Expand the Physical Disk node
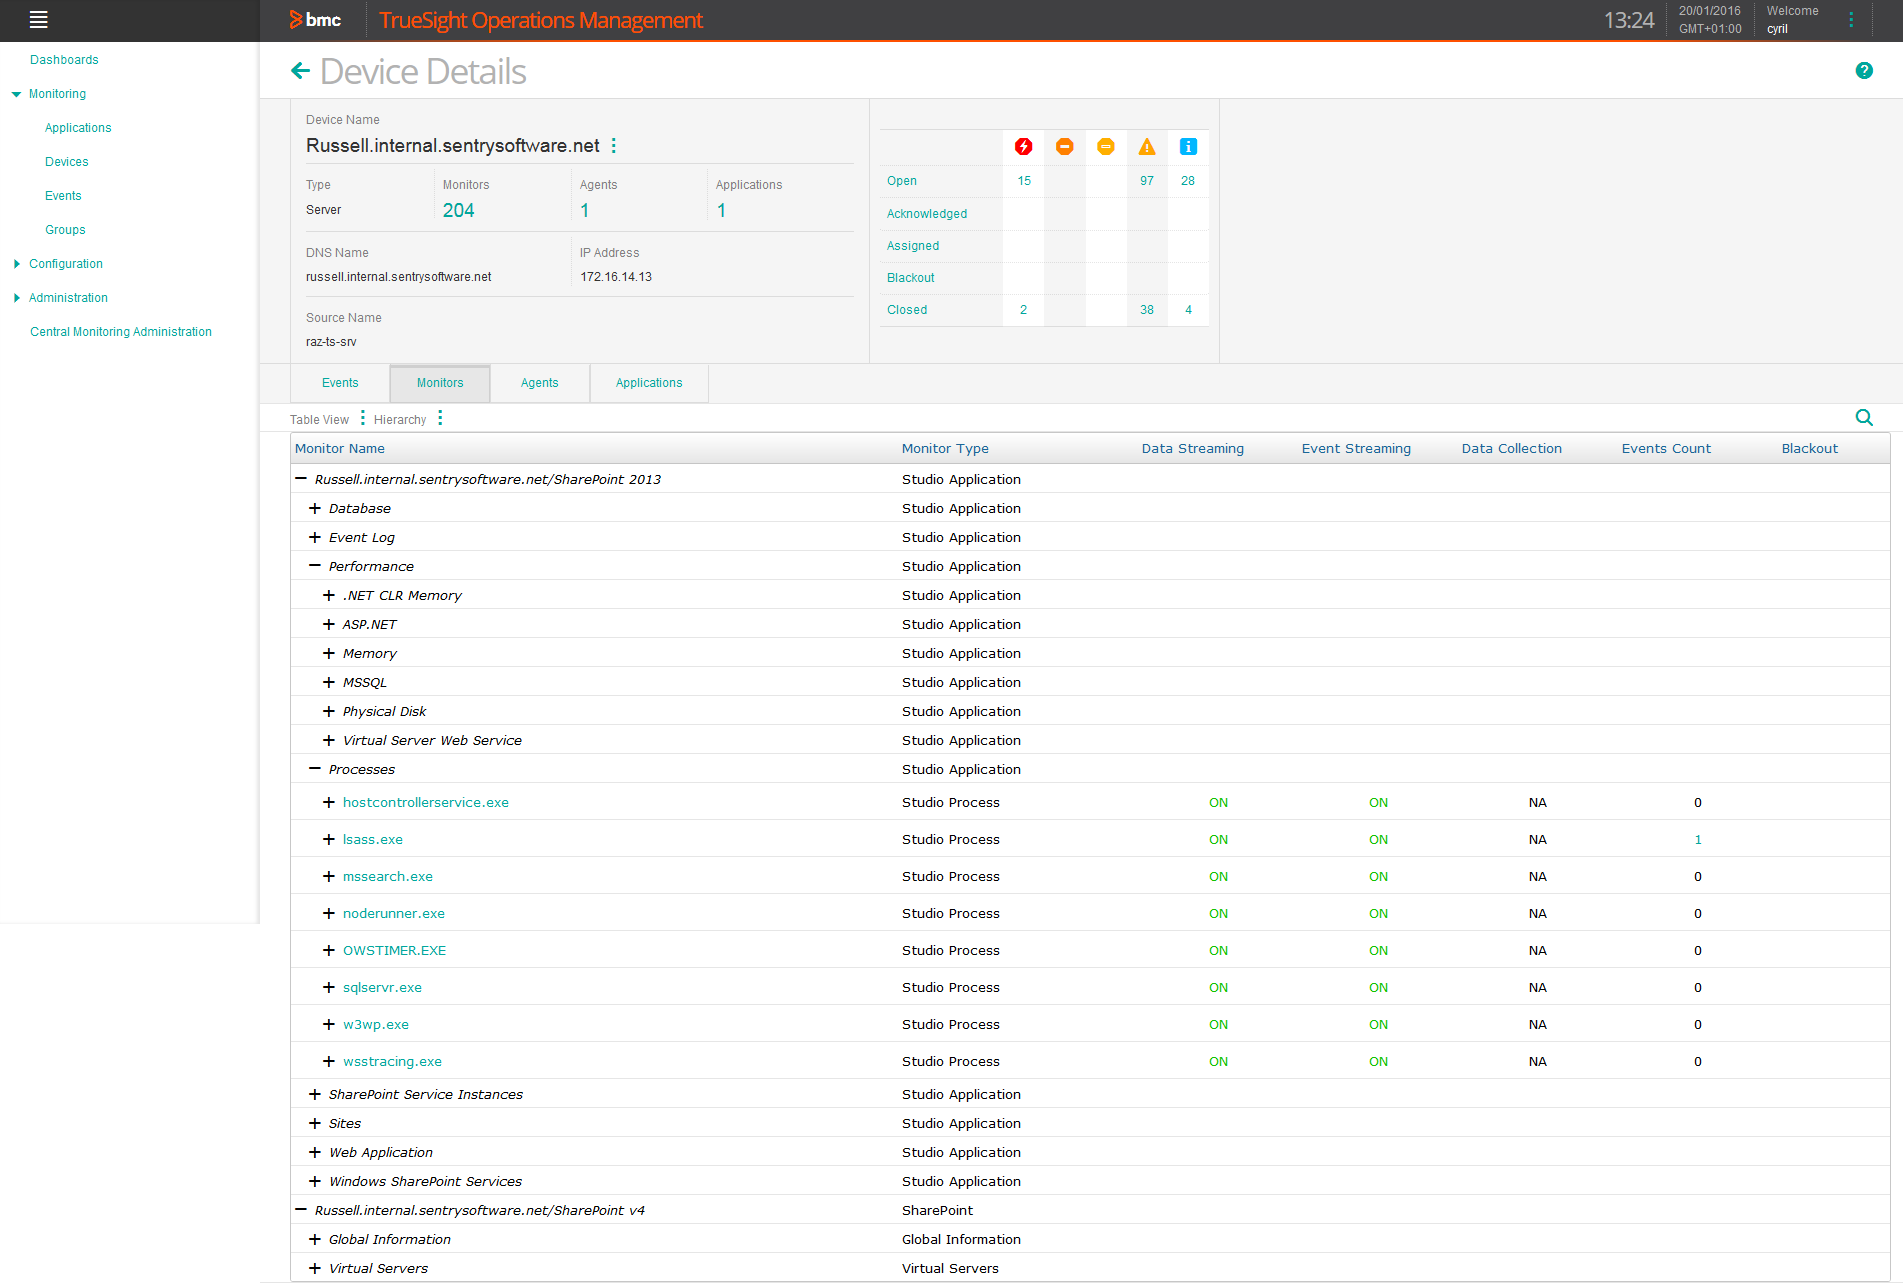 pos(329,711)
